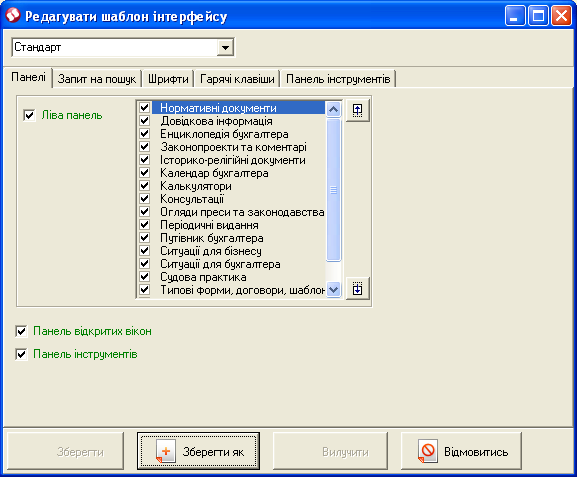Toggle Огляди преси та законодавства checkbox
The image size is (577, 477).
(145, 212)
